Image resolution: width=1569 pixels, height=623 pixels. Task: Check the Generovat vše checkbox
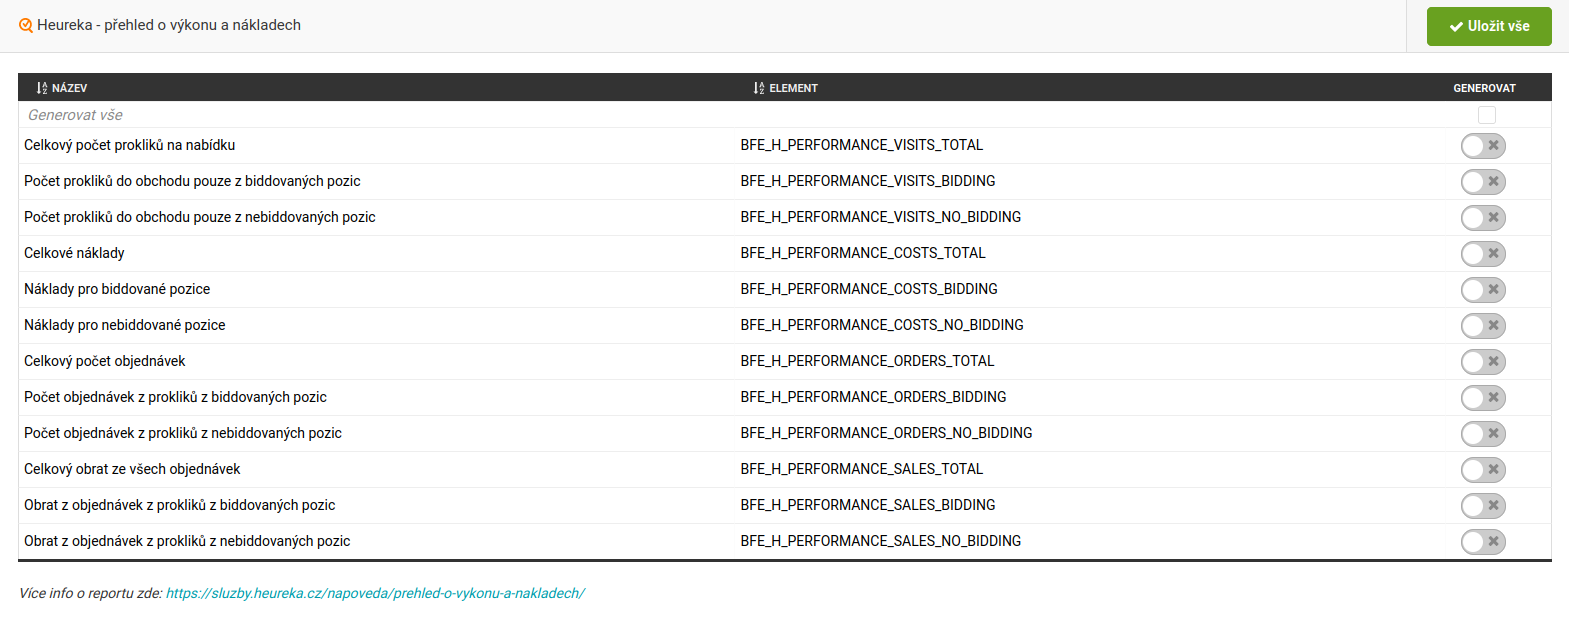coord(1486,115)
